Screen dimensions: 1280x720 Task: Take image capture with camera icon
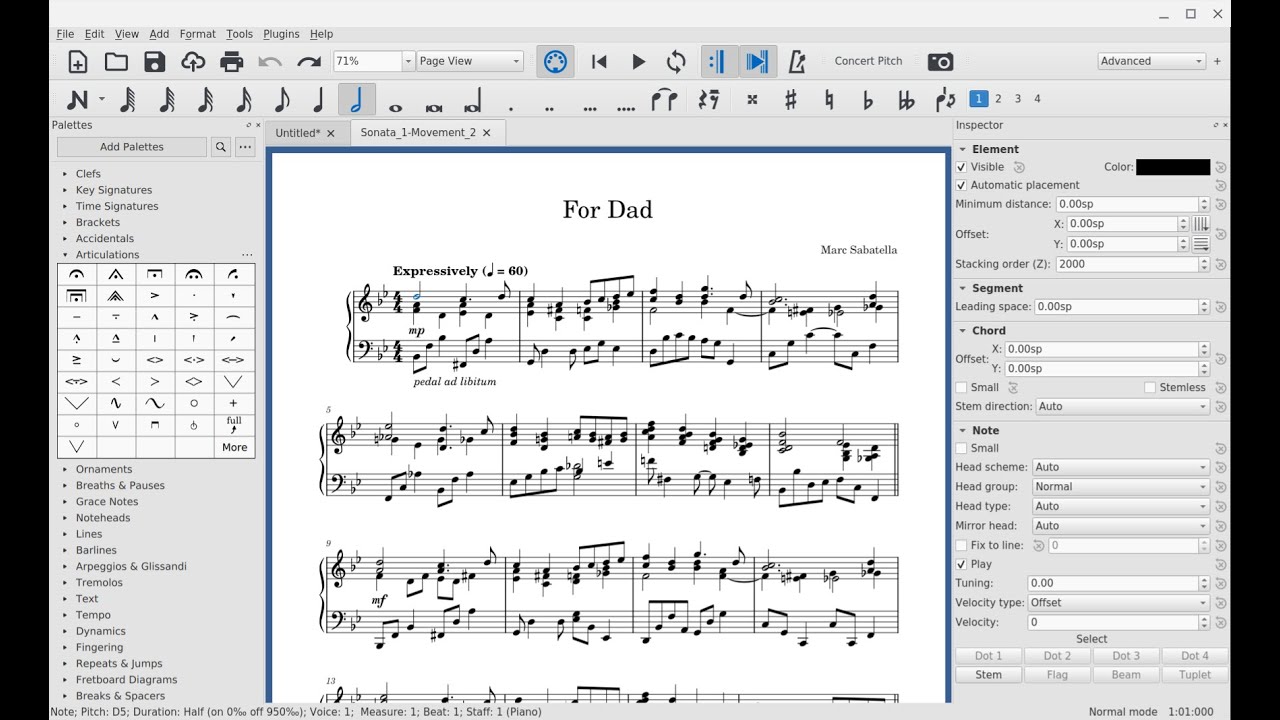[x=940, y=62]
